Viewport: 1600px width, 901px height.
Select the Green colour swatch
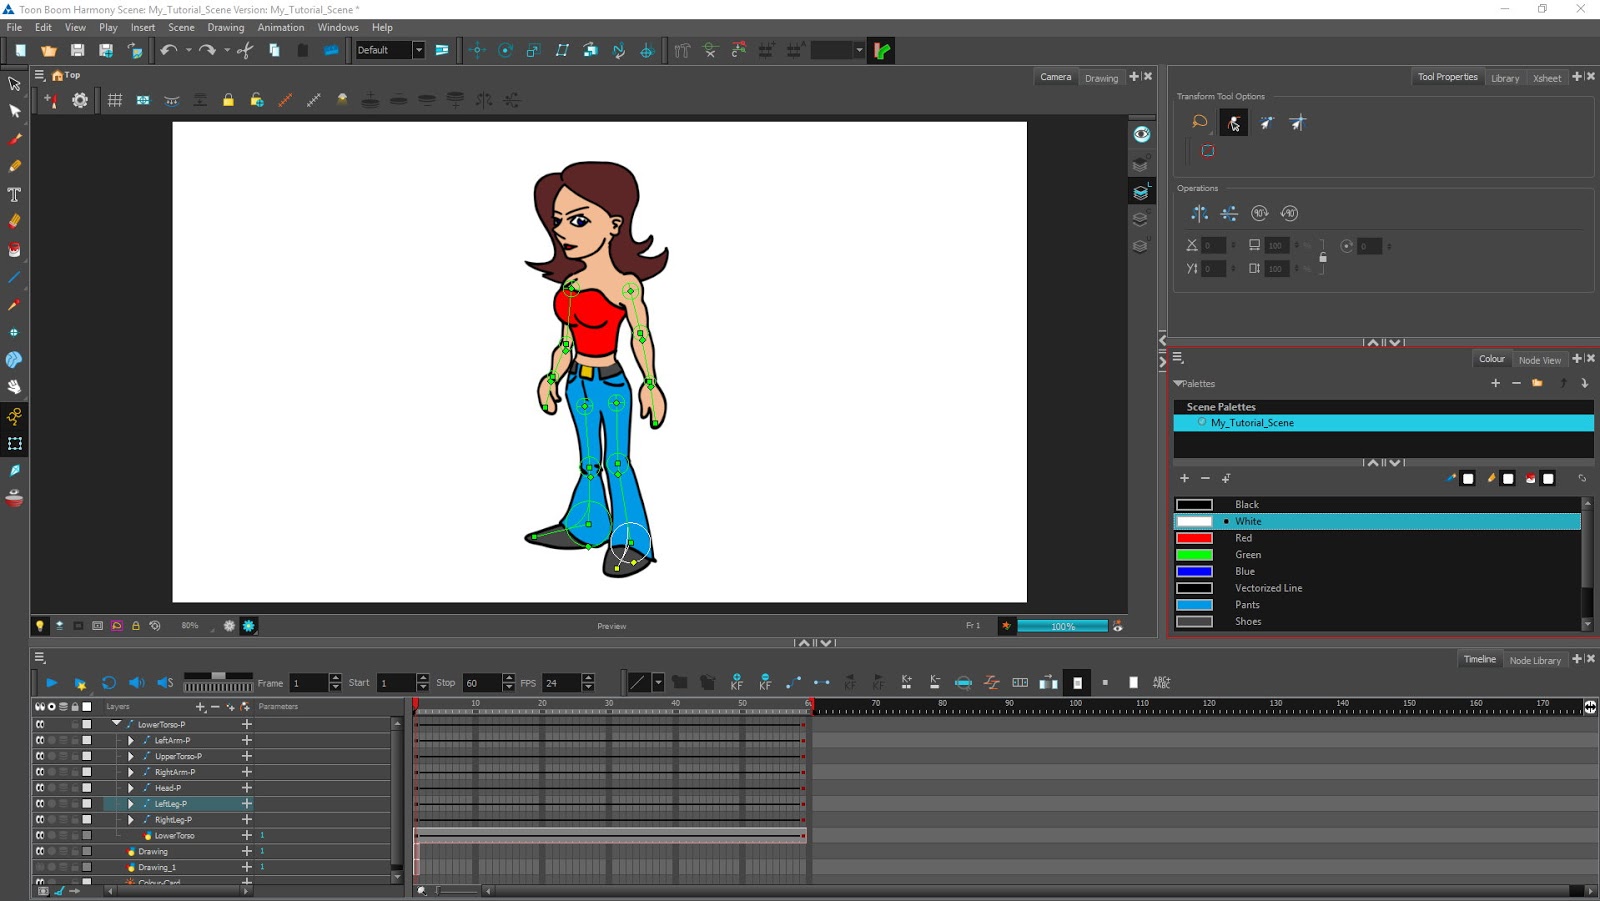point(1194,555)
